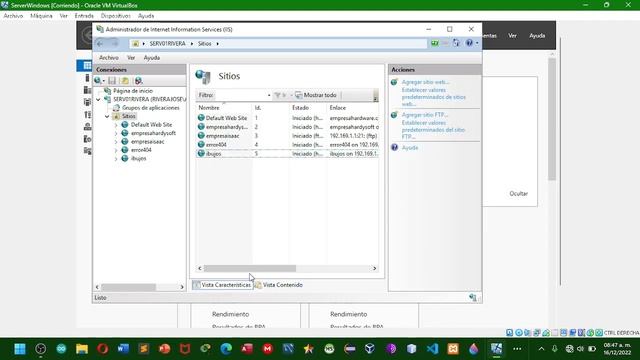This screenshot has height=360, width=640.
Task: Click Agregar sitio FTP action link
Action: coord(424,115)
